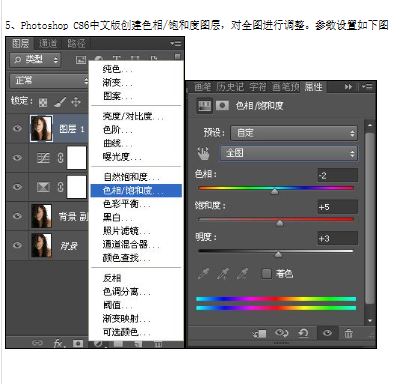This screenshot has height=384, width=419.
Task: Choose 色彩平衡 menu entry
Action: [136, 204]
